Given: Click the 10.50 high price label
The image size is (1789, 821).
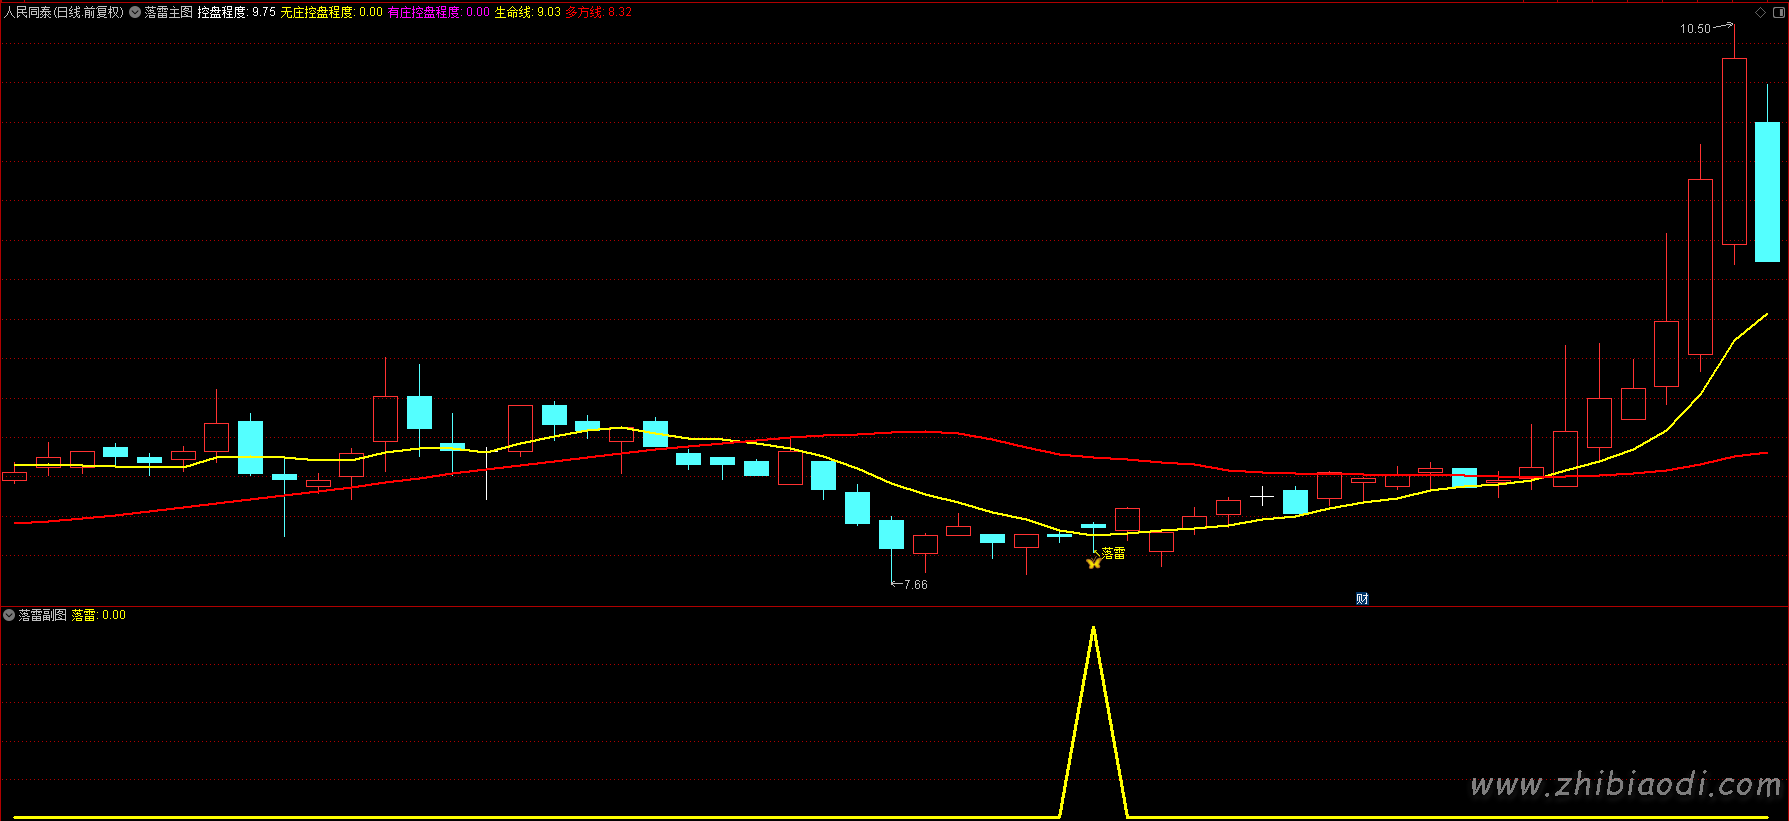Looking at the screenshot, I should [1695, 29].
